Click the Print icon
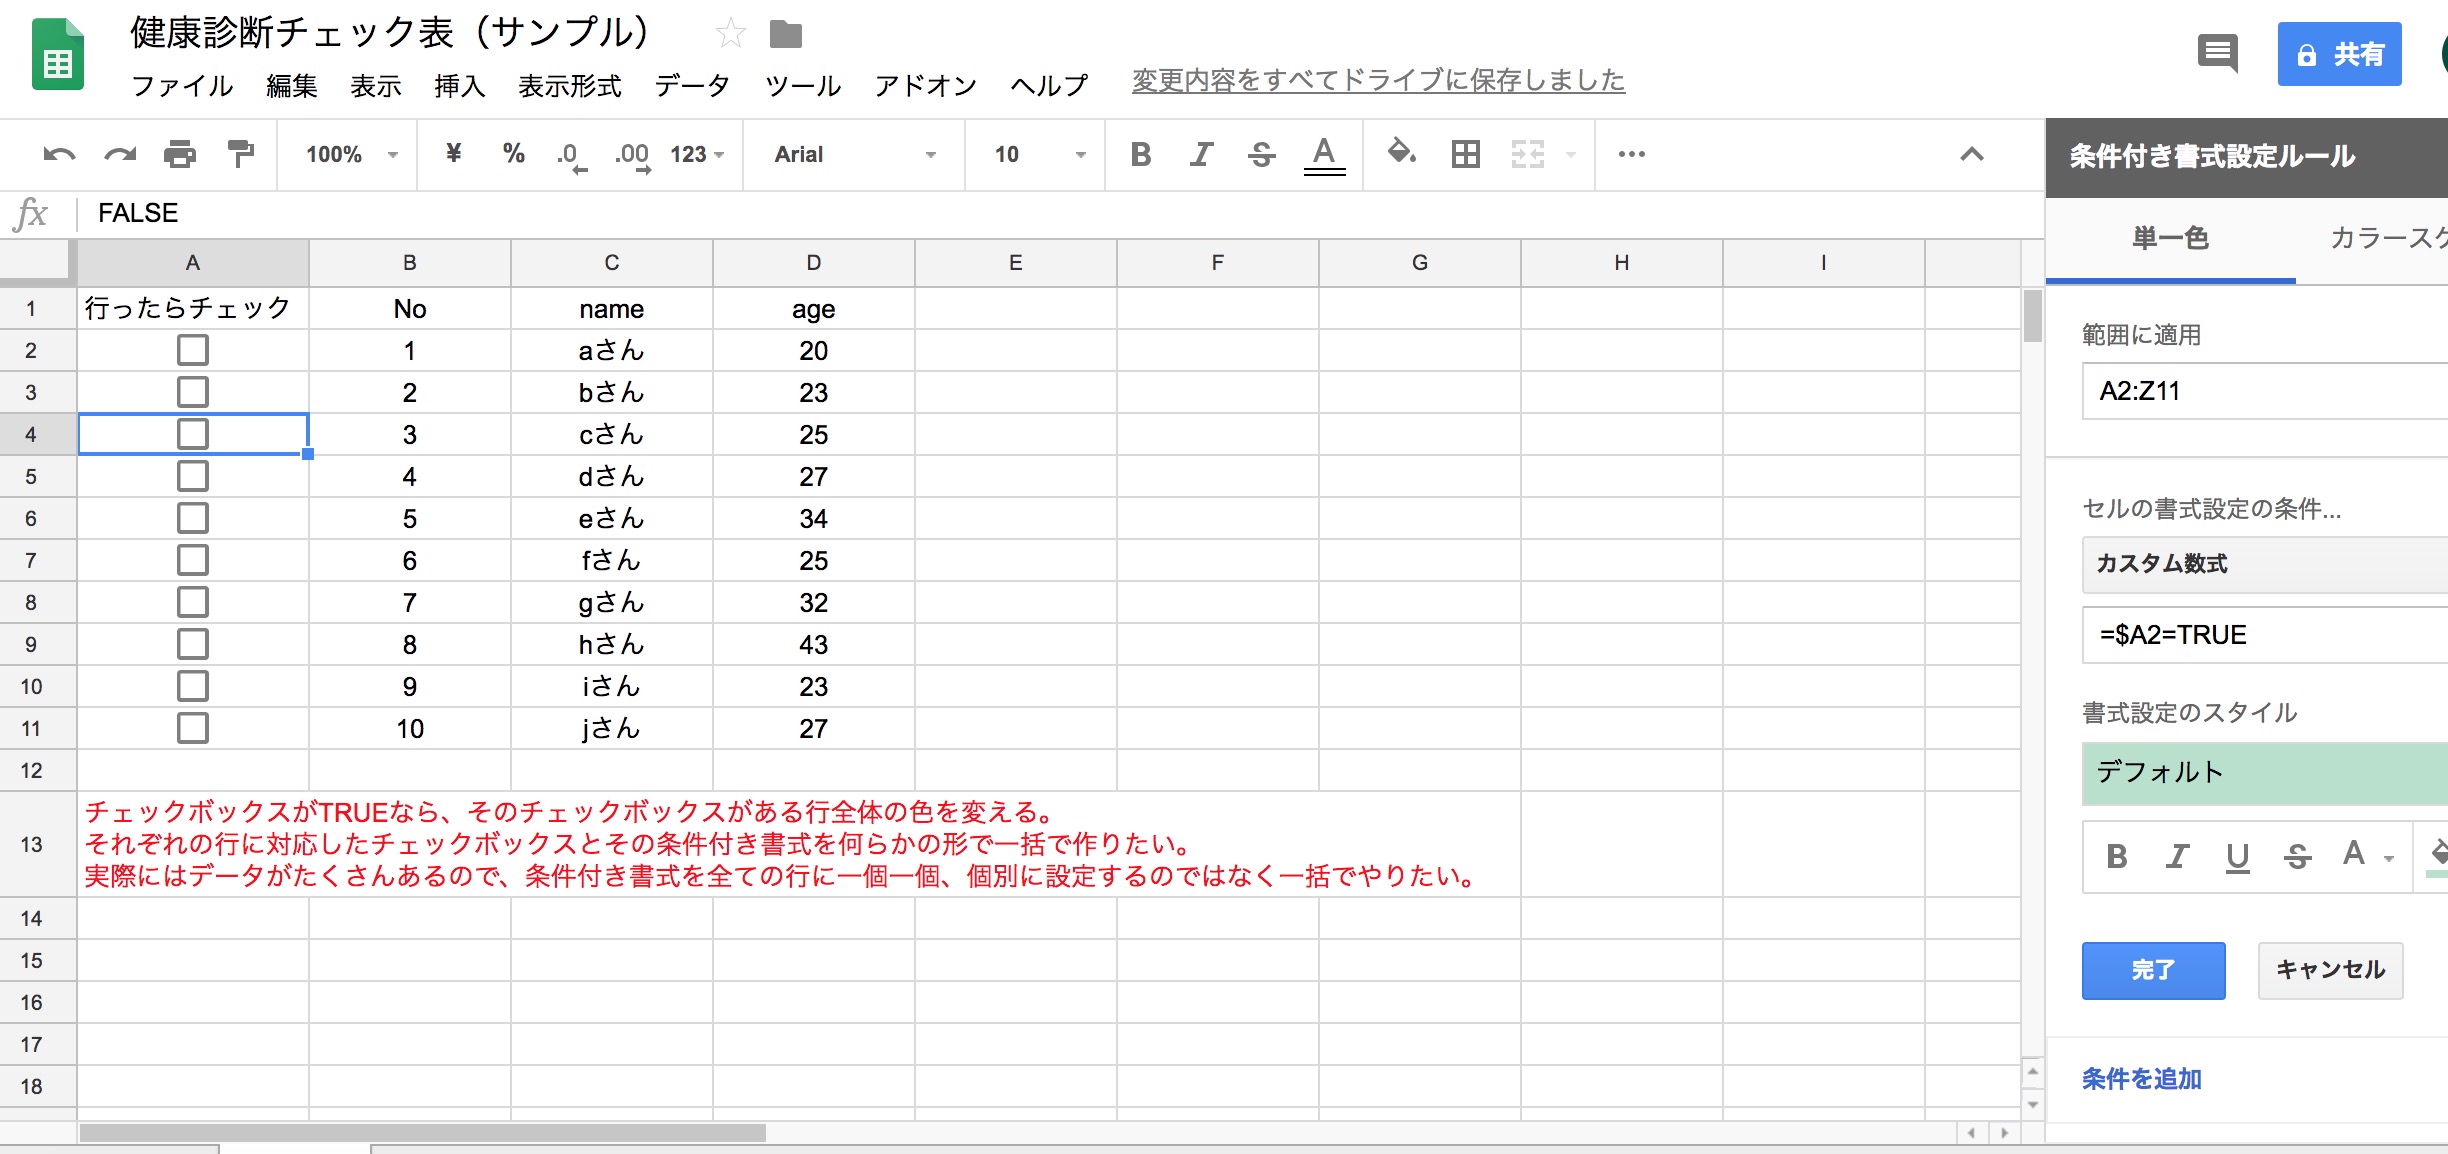This screenshot has width=2448, height=1154. coord(180,154)
